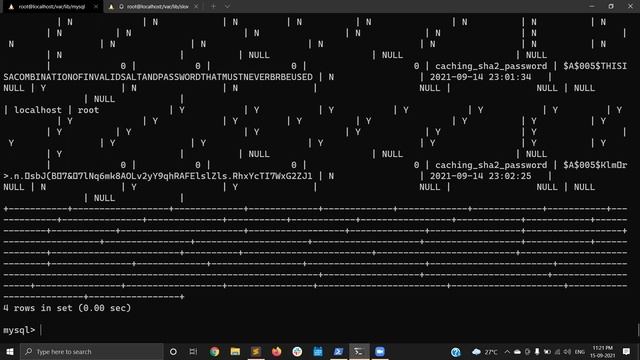Click the first 'caching_sha2_password' plugin value
The width and height of the screenshot is (640, 360).
[x=491, y=66]
